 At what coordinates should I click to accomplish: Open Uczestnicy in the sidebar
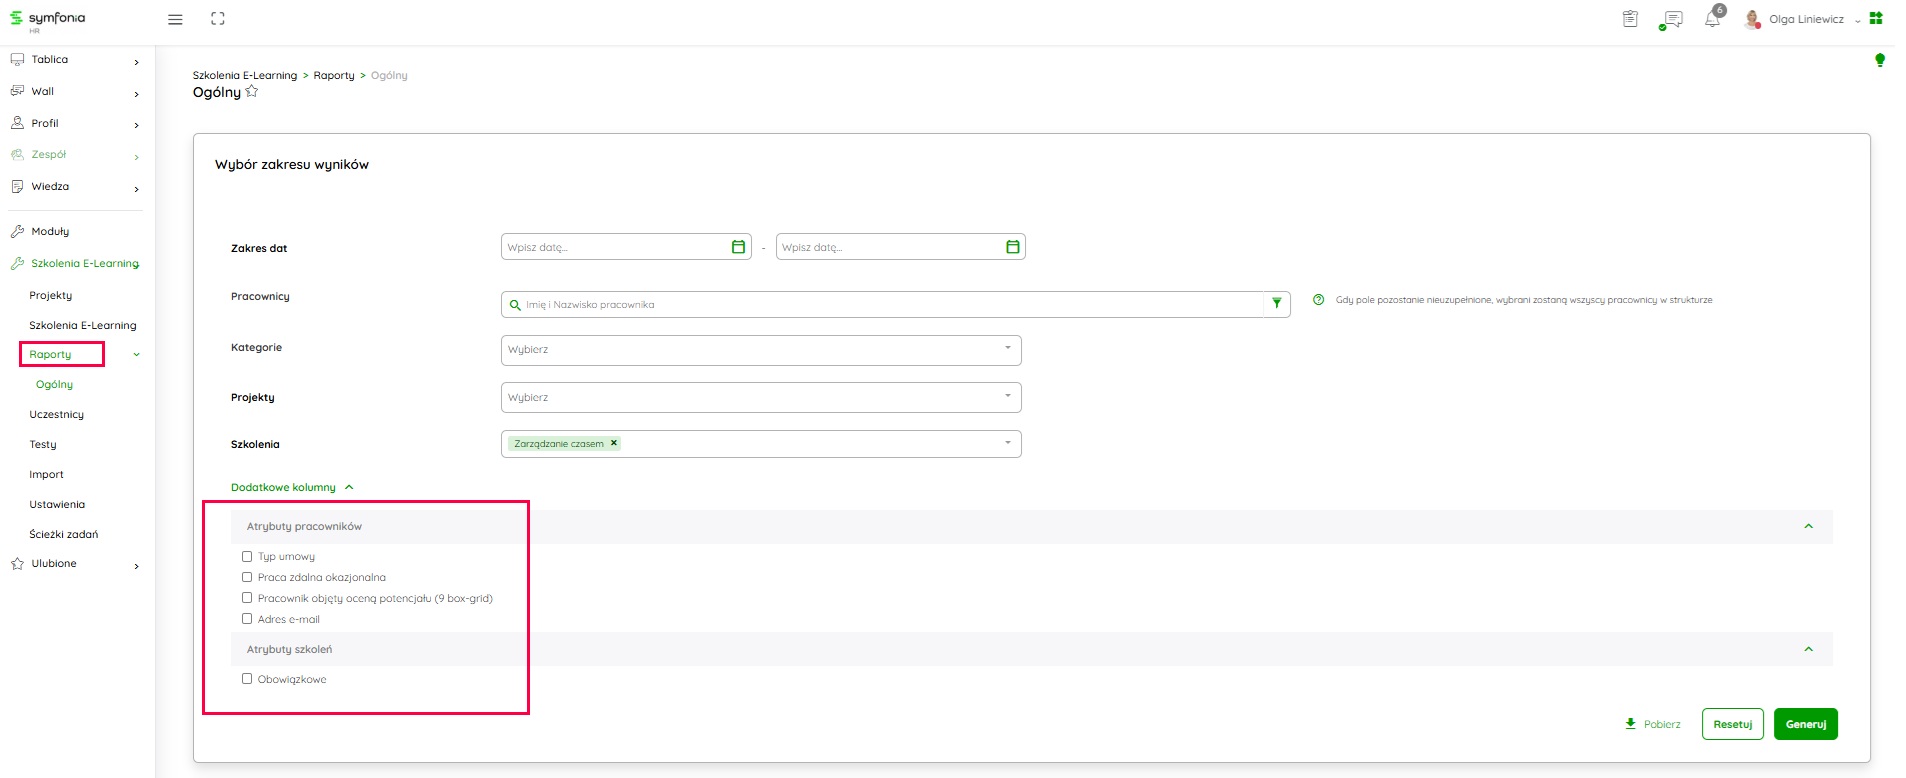(57, 414)
